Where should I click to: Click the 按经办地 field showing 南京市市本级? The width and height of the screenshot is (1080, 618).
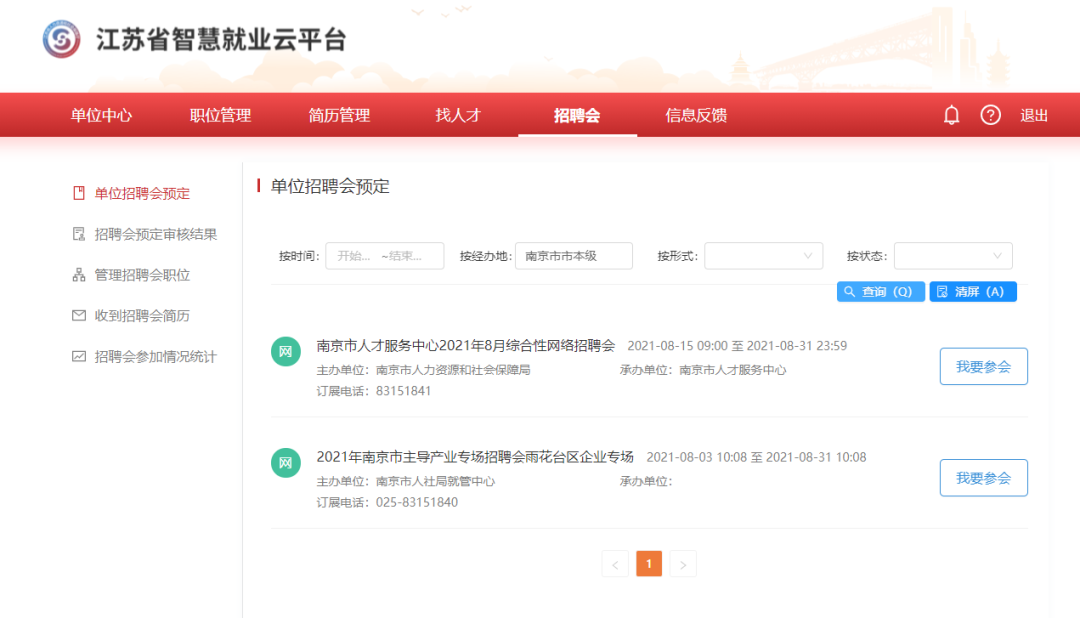[574, 256]
